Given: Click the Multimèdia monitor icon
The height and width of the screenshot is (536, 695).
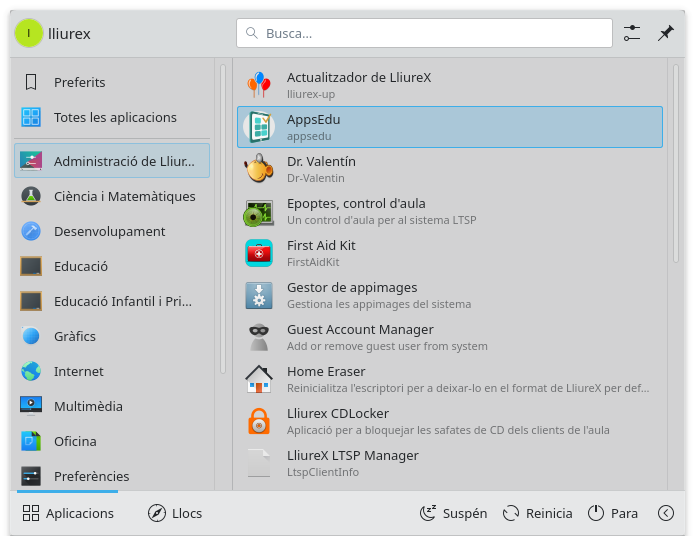Looking at the screenshot, I should pyautogui.click(x=31, y=406).
